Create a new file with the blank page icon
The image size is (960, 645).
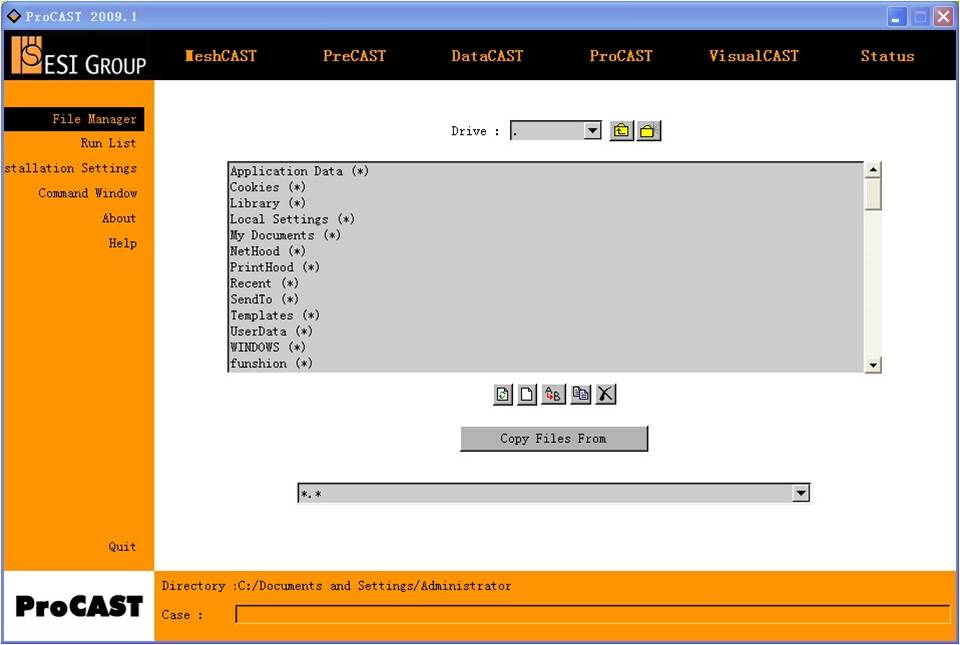coord(527,395)
